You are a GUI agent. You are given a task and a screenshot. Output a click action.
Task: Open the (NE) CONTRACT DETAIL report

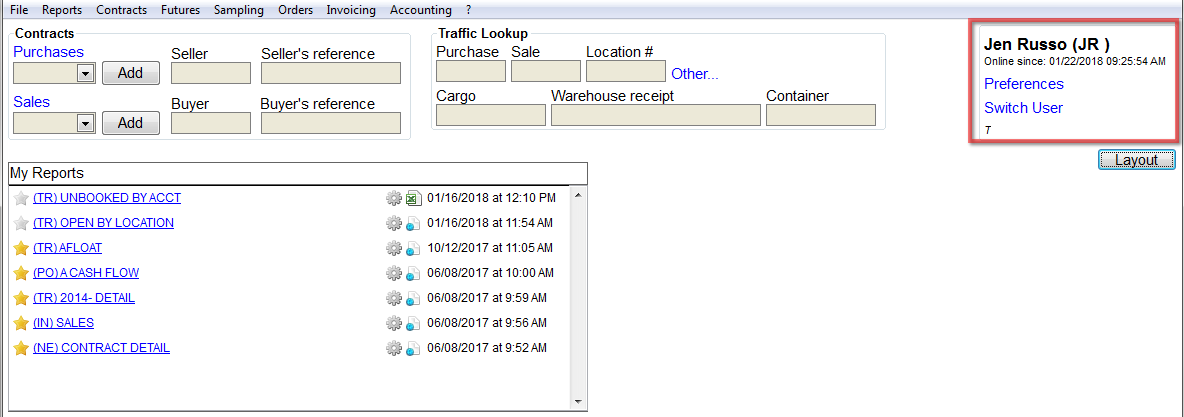[x=101, y=348]
